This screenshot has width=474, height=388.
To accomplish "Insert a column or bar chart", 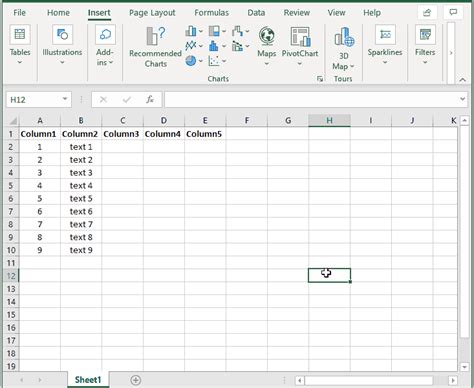I will 194,31.
